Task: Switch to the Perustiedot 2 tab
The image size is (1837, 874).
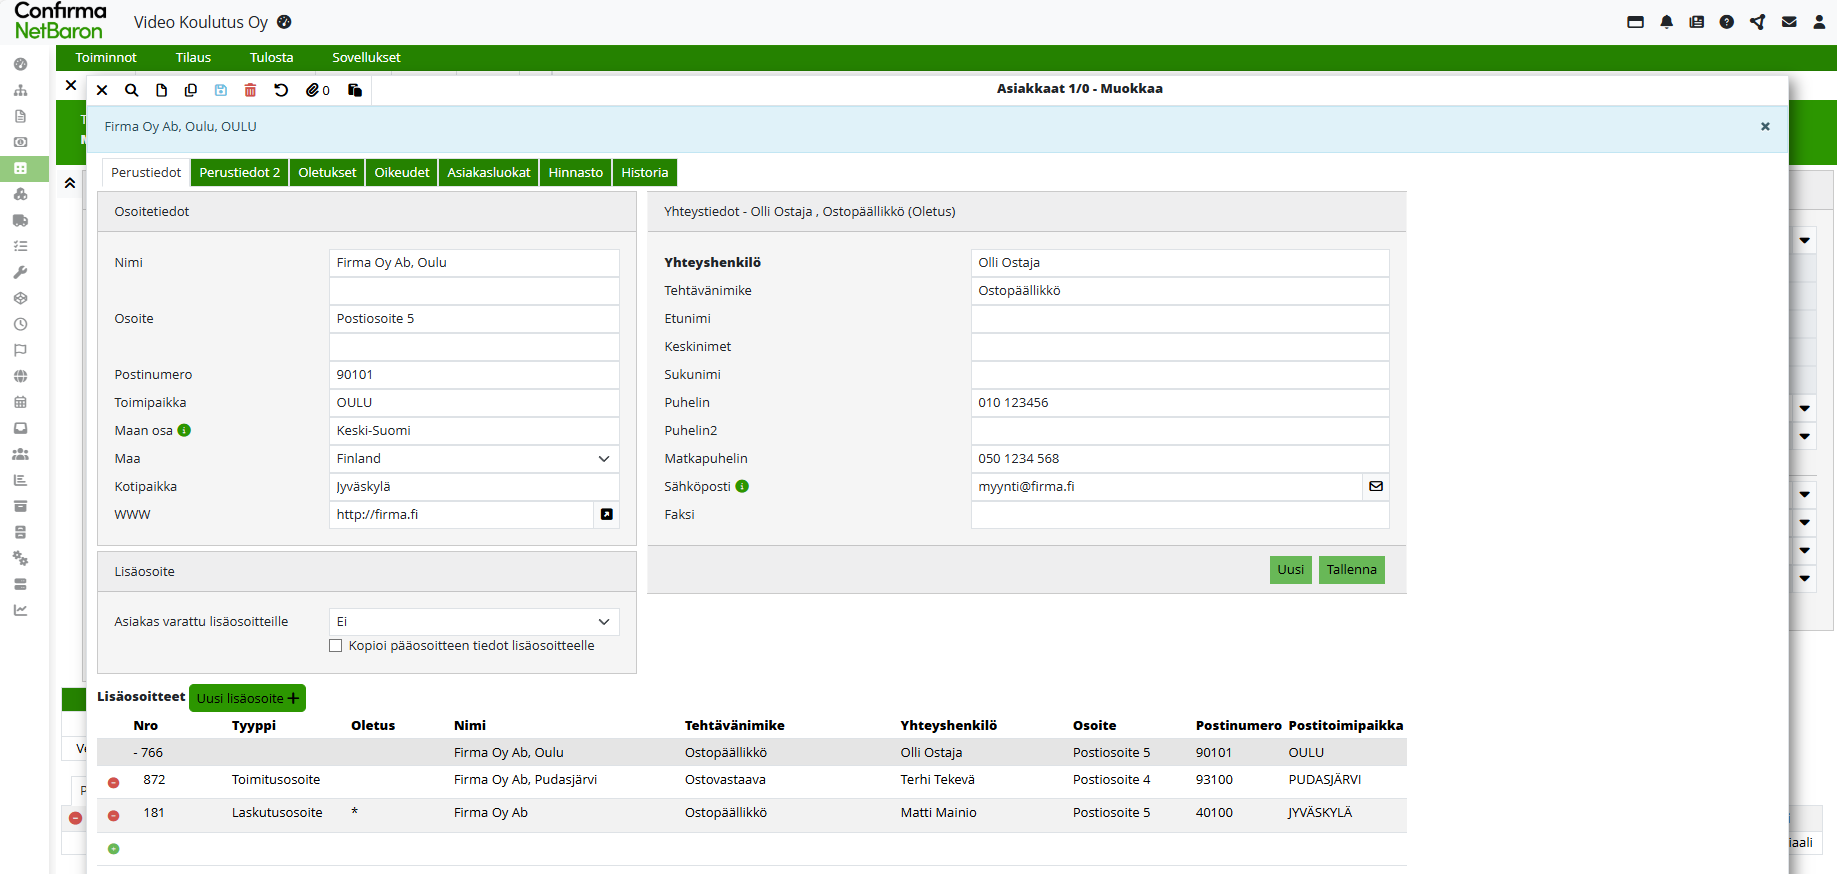Action: (x=239, y=172)
